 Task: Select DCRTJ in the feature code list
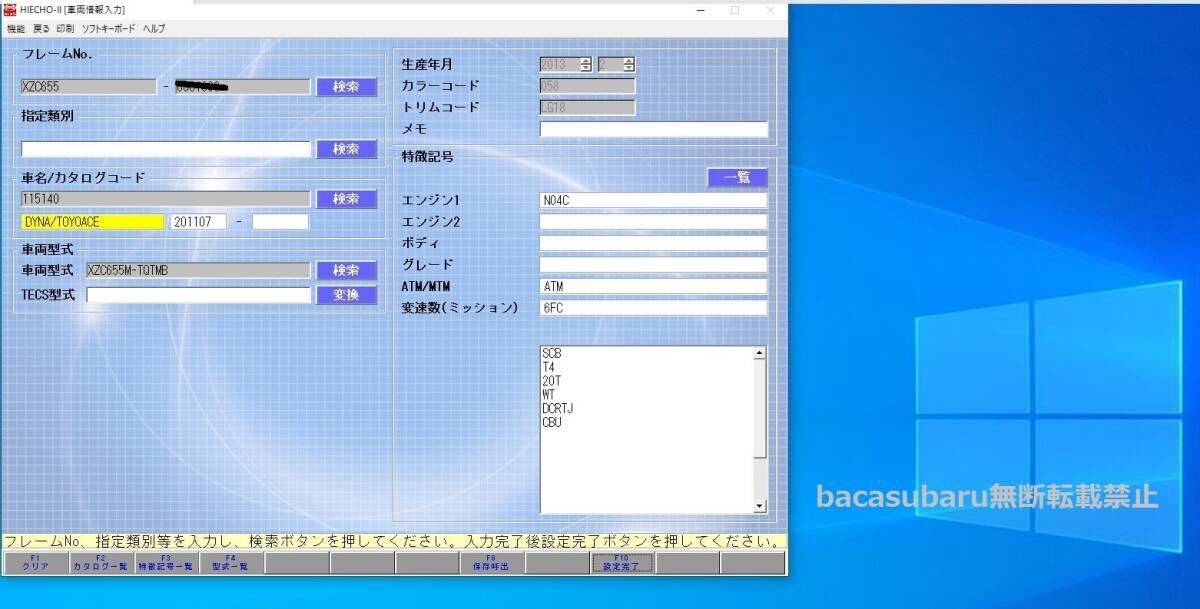click(x=557, y=409)
